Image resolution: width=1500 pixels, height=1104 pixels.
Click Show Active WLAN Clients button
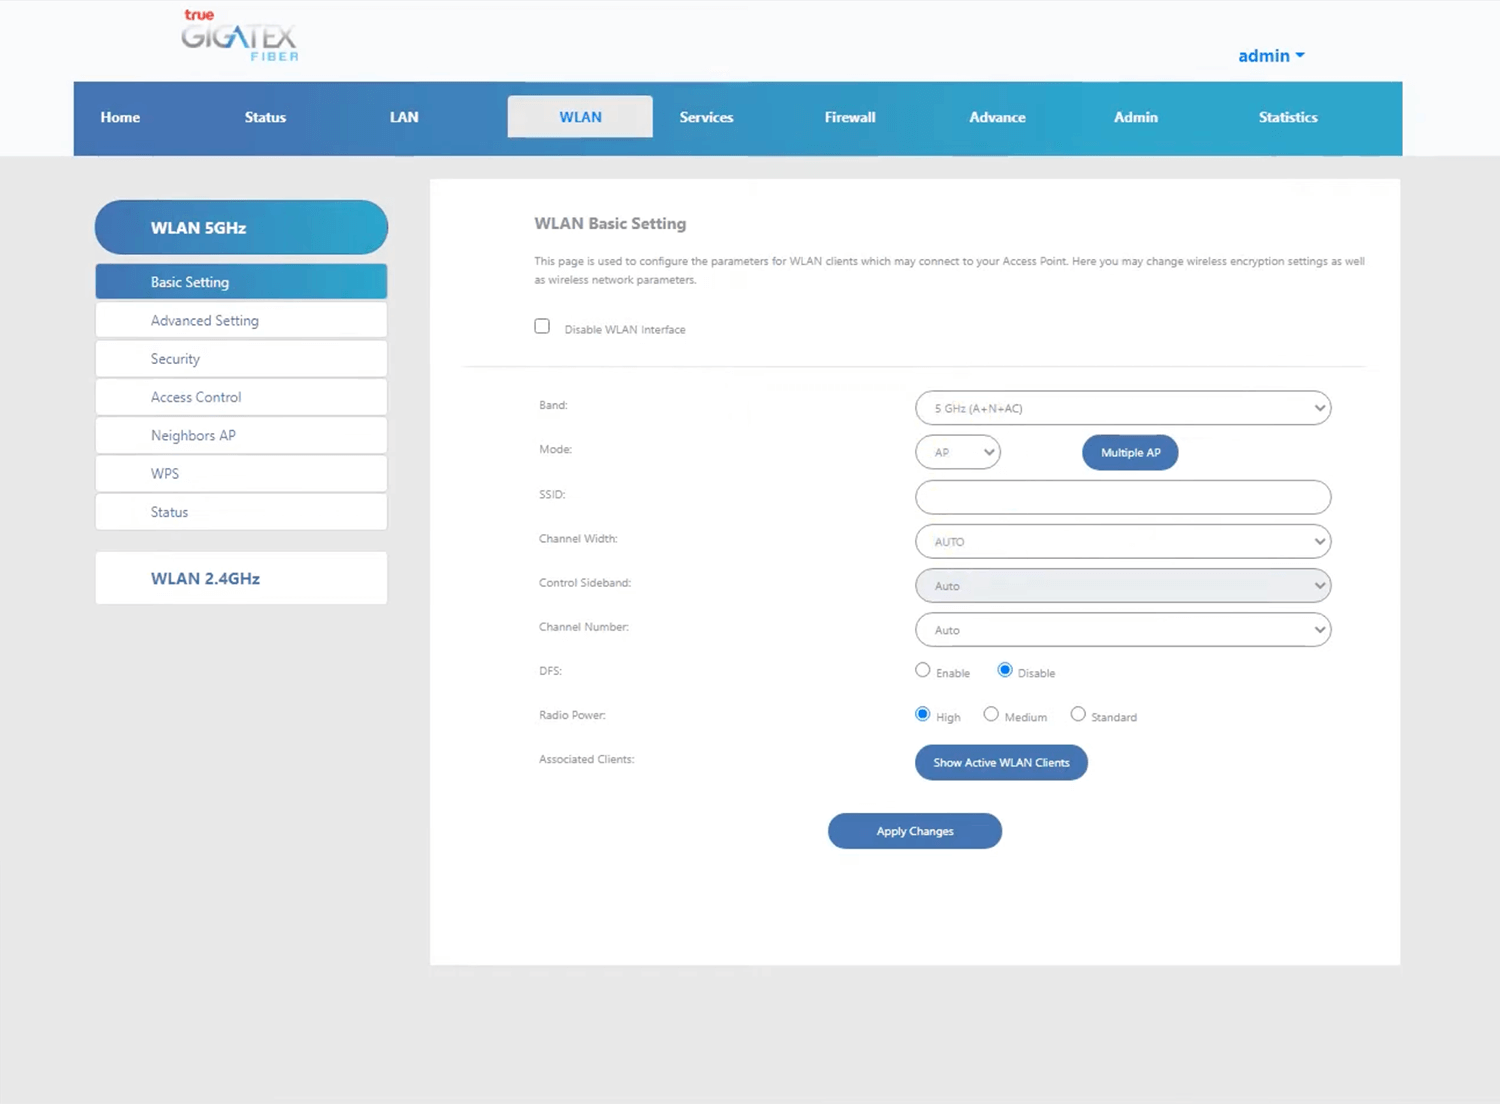coord(1000,763)
